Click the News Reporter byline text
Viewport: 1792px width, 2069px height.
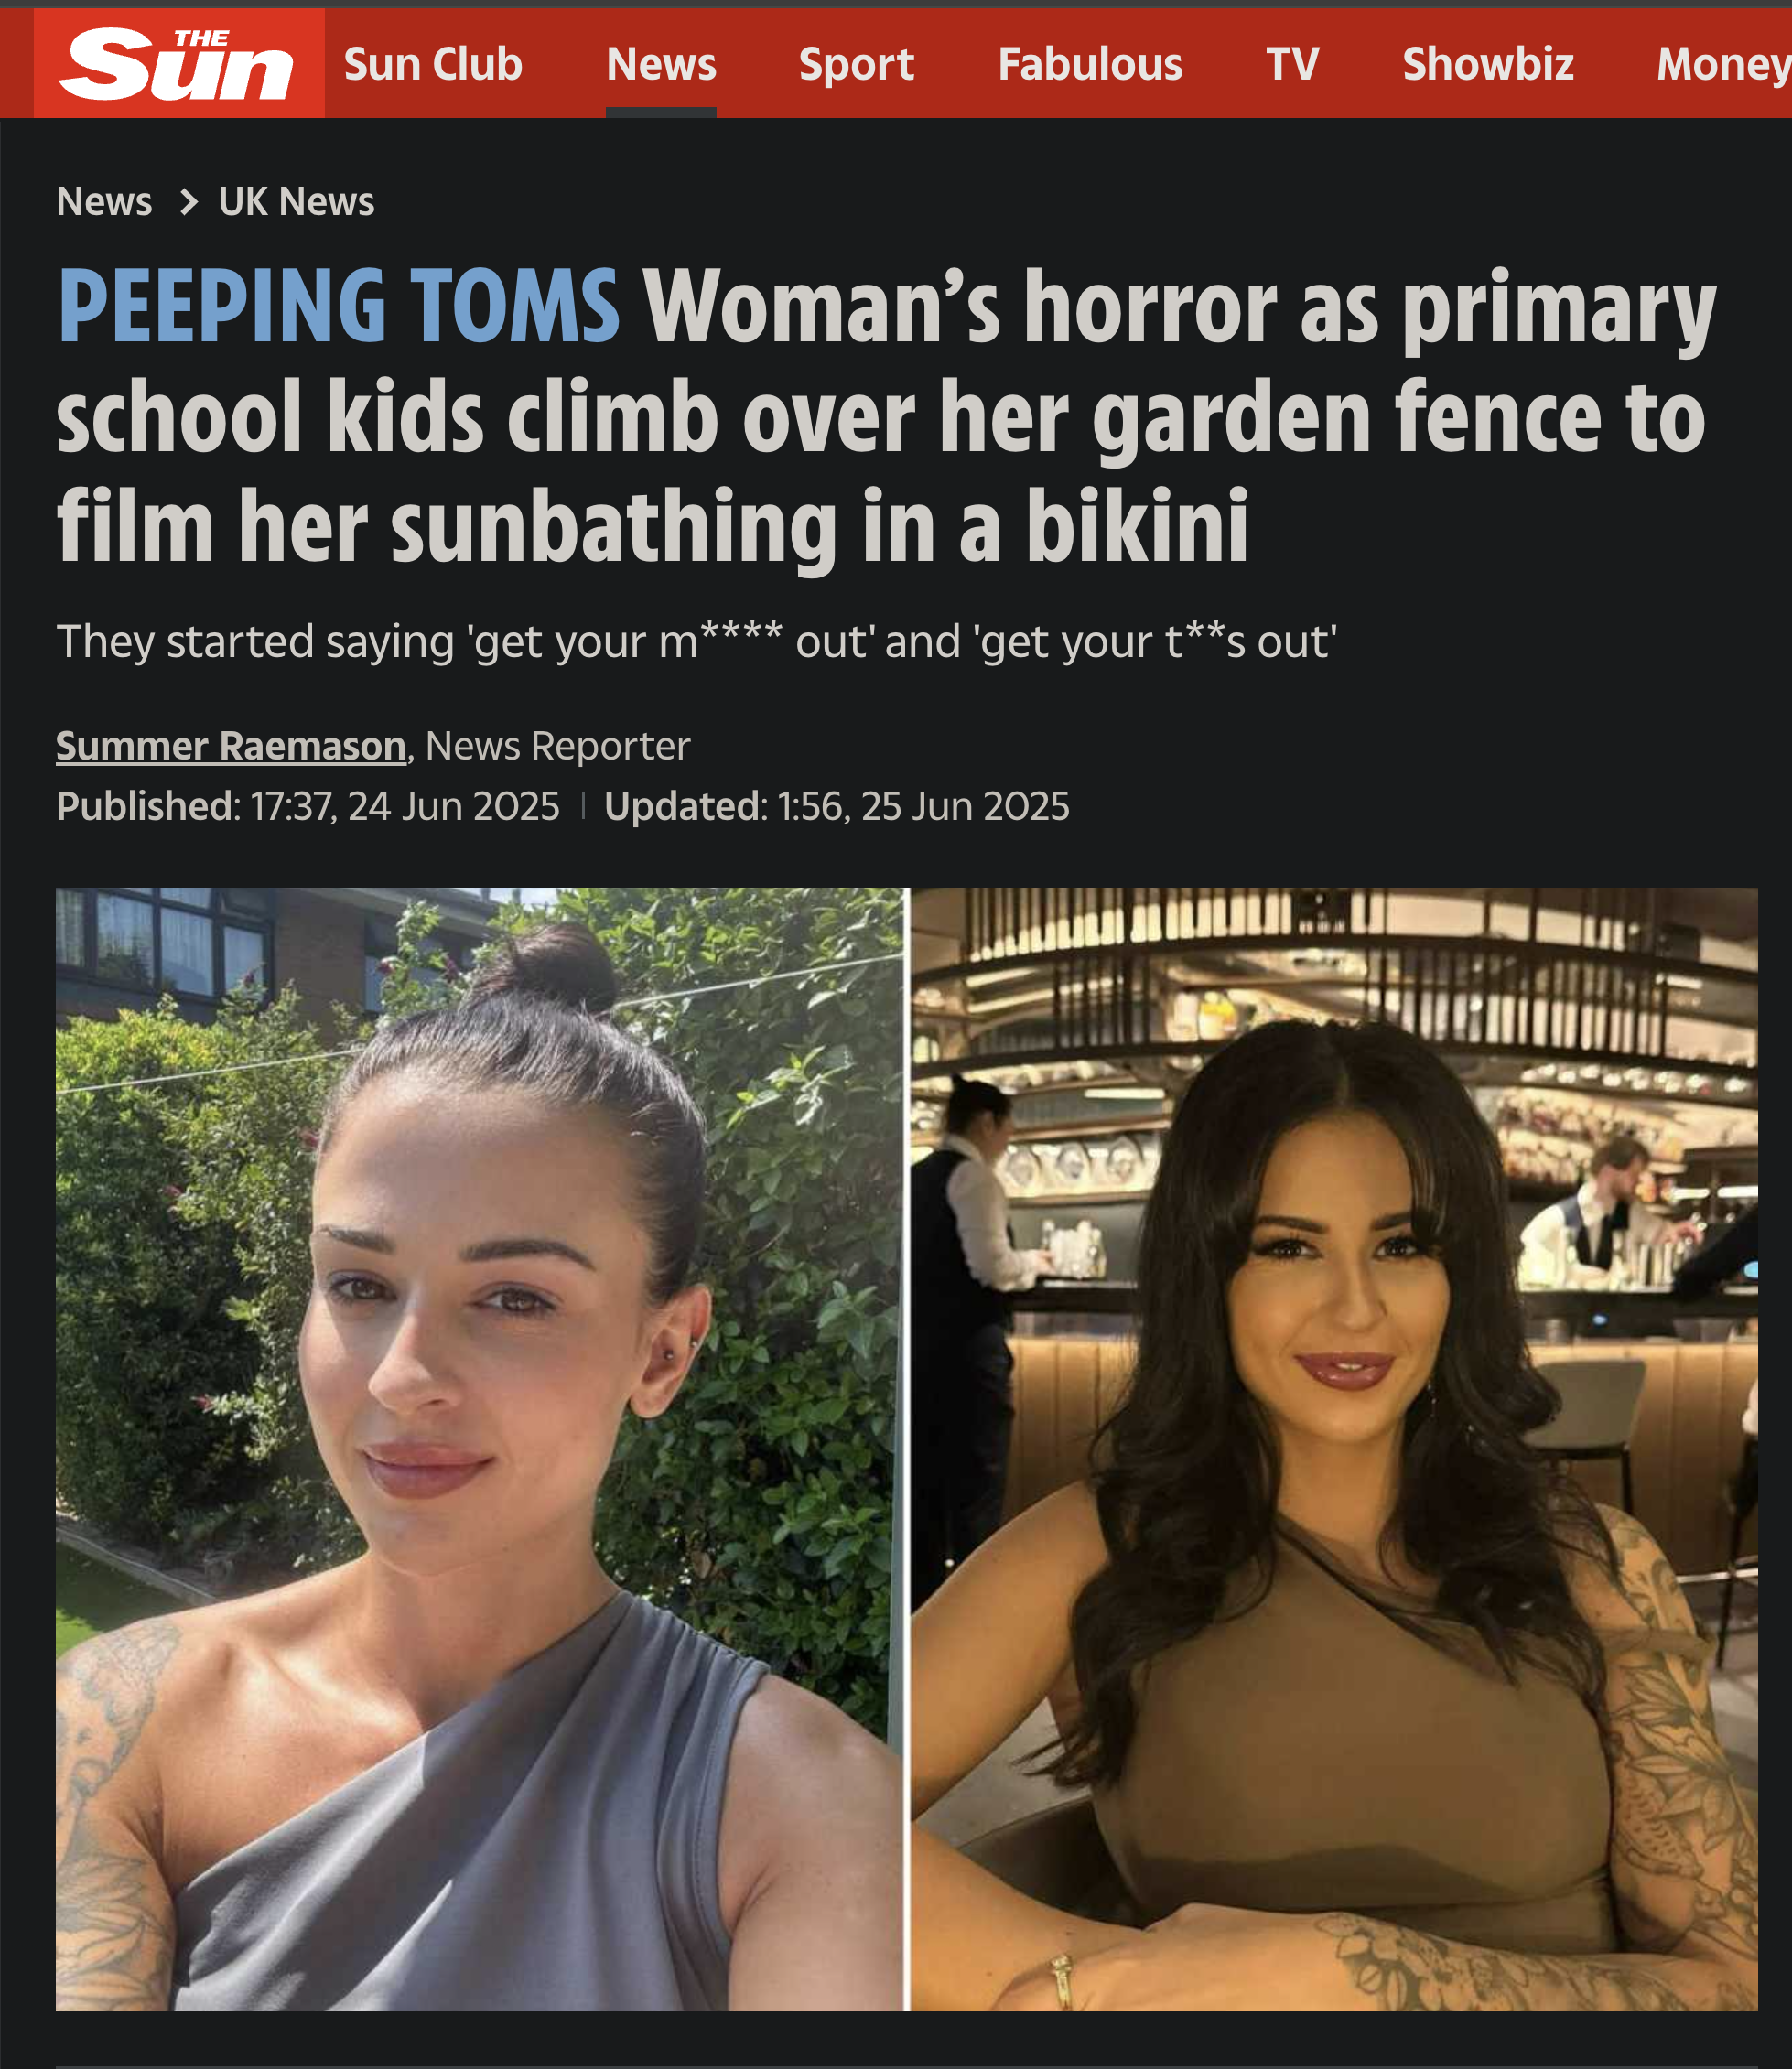558,746
